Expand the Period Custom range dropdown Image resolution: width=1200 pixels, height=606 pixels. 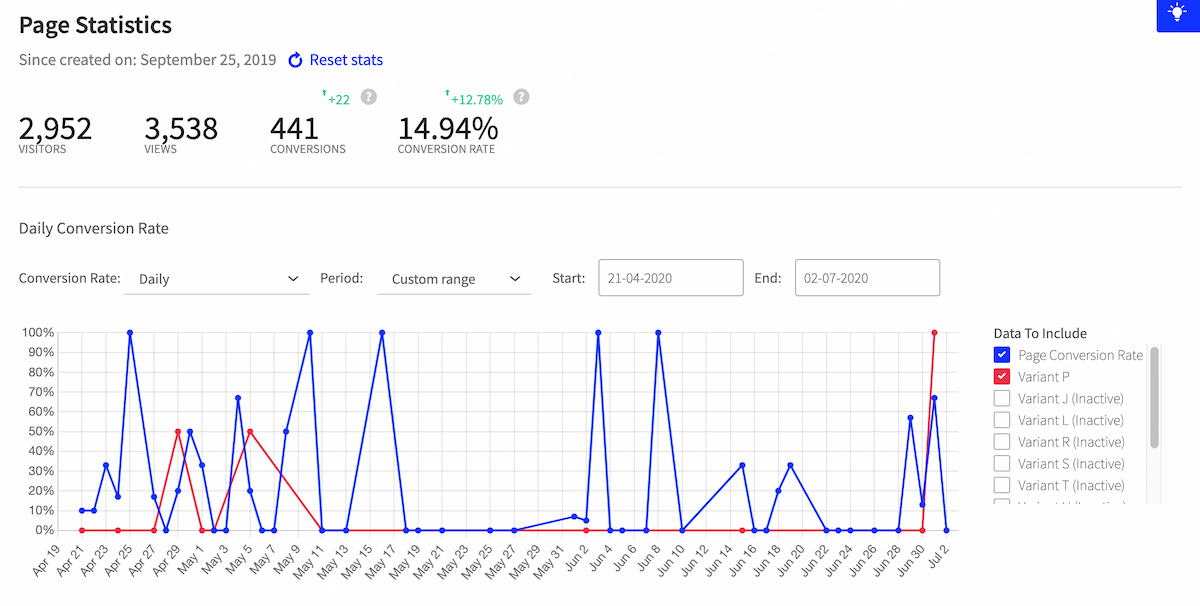454,279
